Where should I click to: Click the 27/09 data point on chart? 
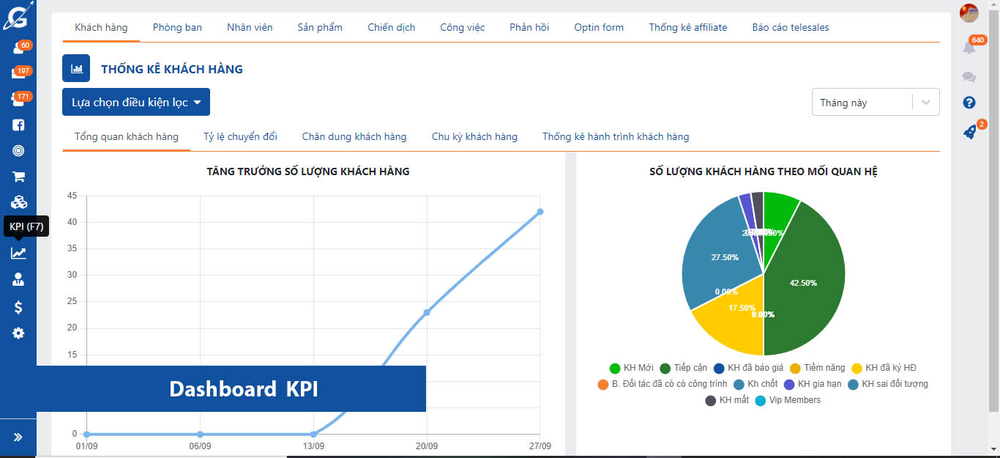[x=540, y=212]
